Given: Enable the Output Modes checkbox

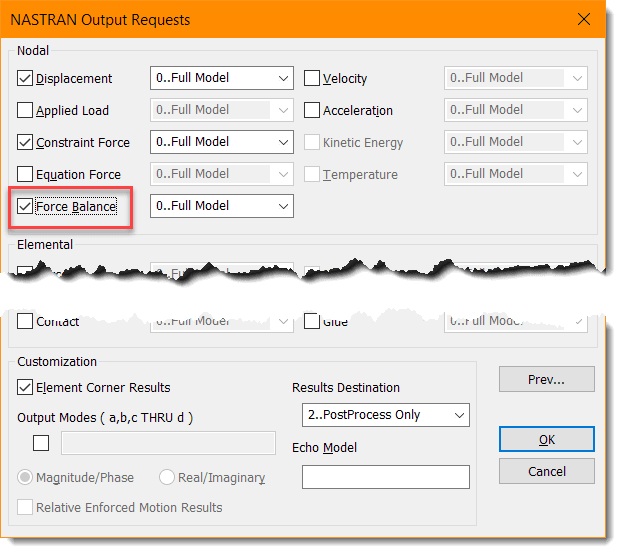Looking at the screenshot, I should point(41,443).
